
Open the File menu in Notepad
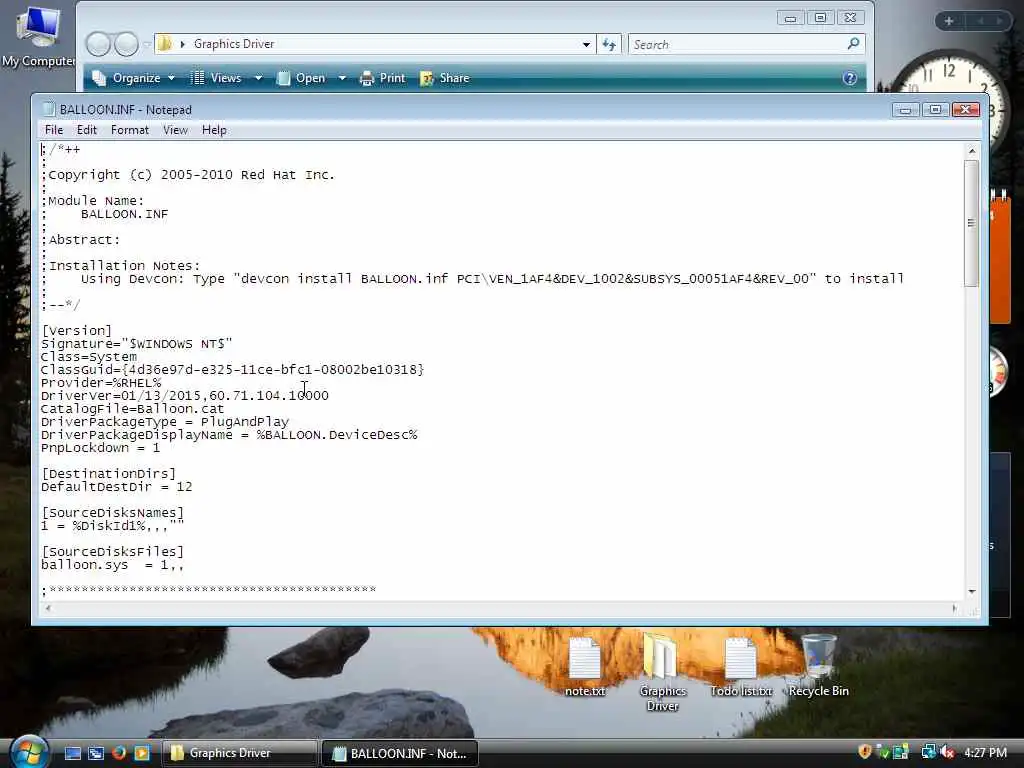tap(54, 130)
